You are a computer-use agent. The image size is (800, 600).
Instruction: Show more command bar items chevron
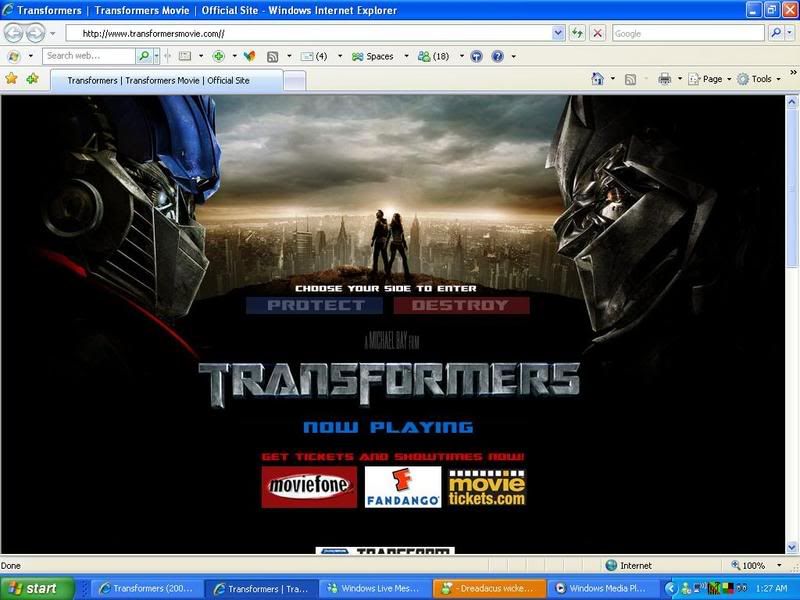[x=793, y=72]
